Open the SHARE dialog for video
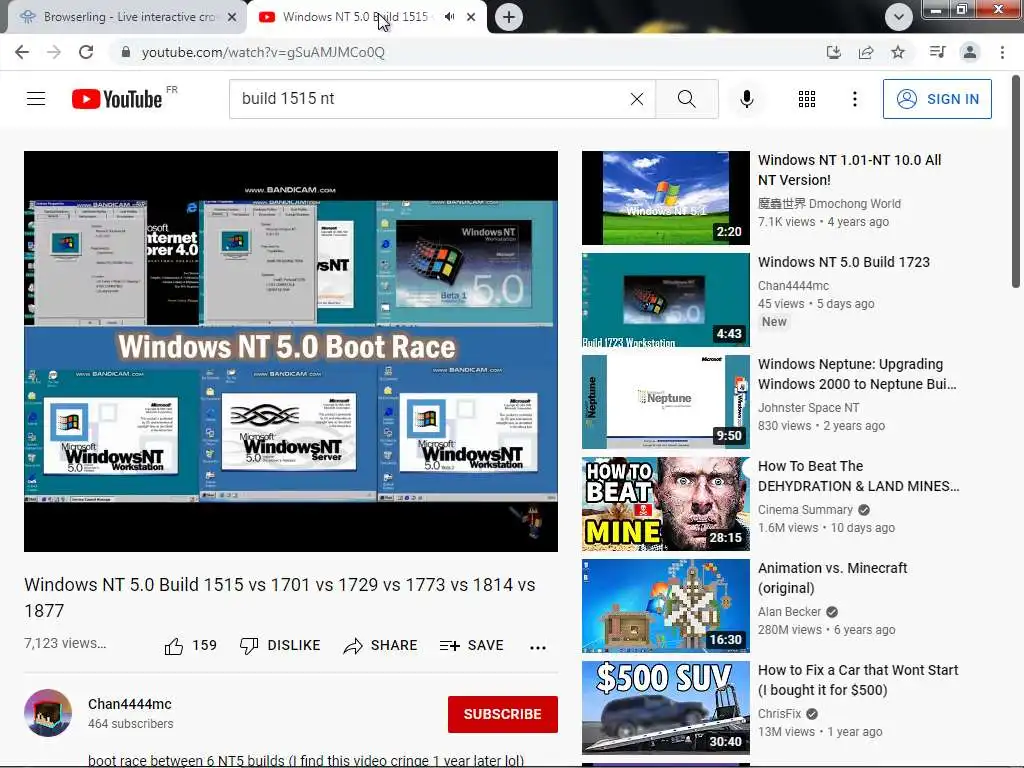Screen dimensions: 1024x768 pos(380,645)
